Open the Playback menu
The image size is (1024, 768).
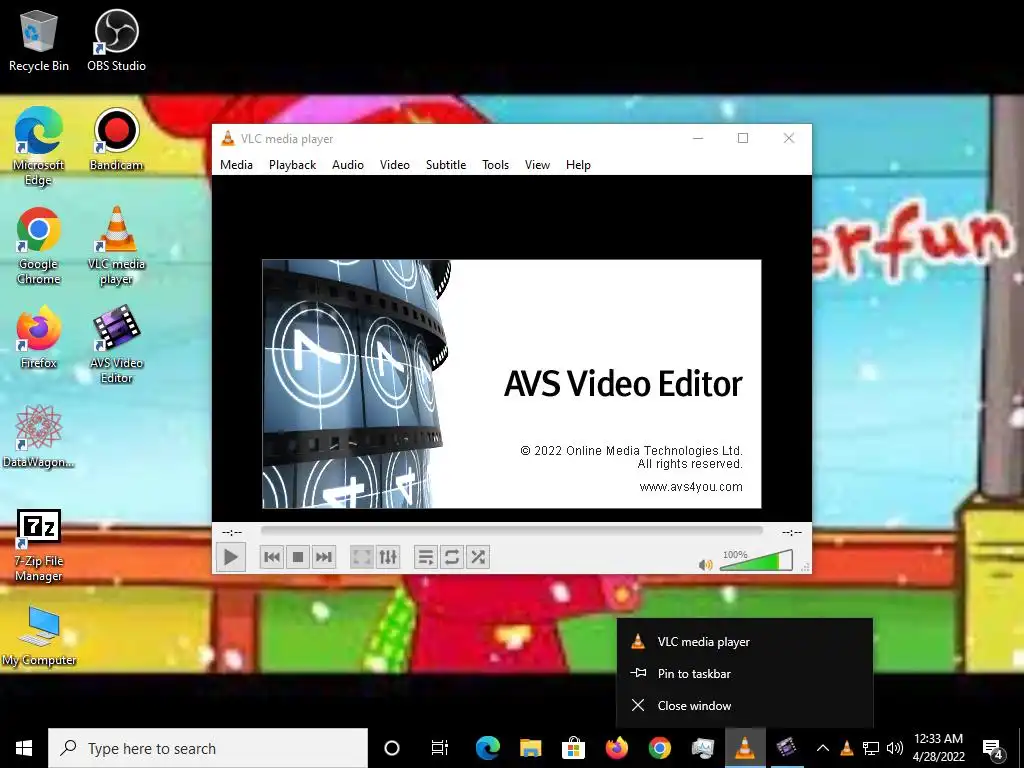(293, 165)
